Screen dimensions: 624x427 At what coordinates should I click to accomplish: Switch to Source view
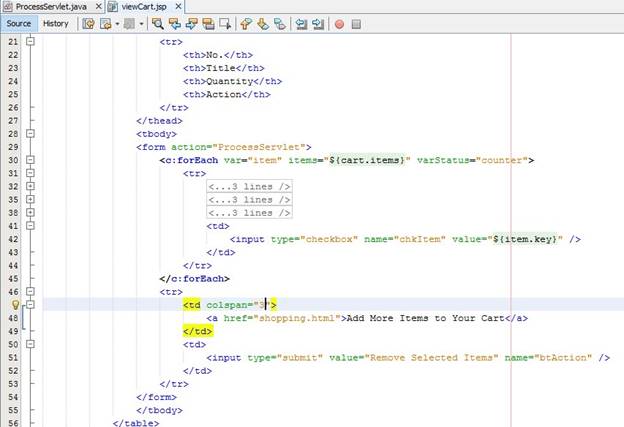tap(19, 23)
